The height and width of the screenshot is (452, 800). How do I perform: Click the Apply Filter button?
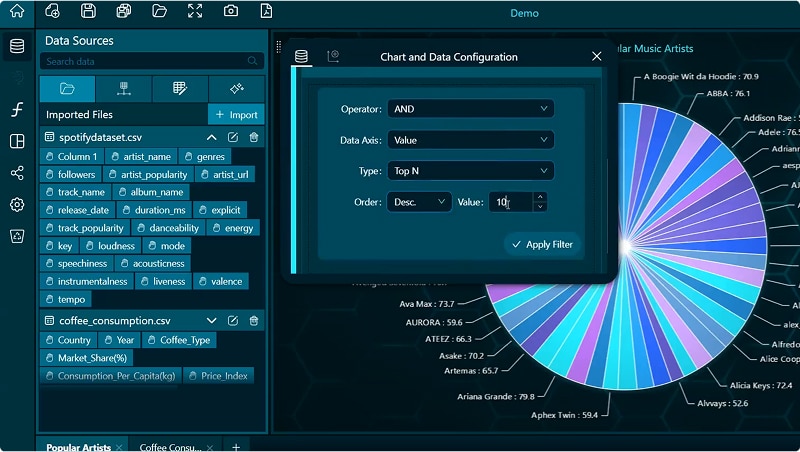[x=542, y=244]
